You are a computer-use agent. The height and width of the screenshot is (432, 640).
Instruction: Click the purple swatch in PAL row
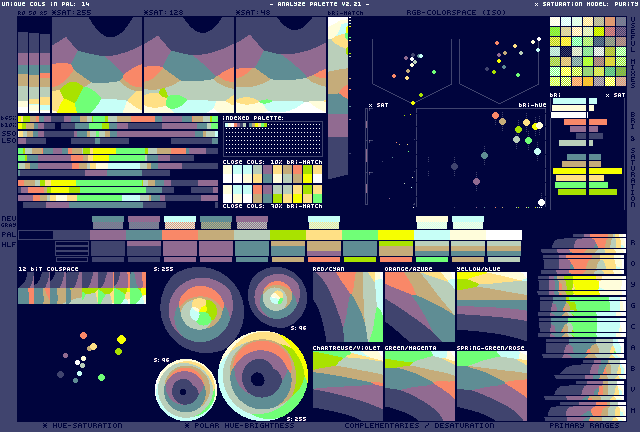click(108, 235)
